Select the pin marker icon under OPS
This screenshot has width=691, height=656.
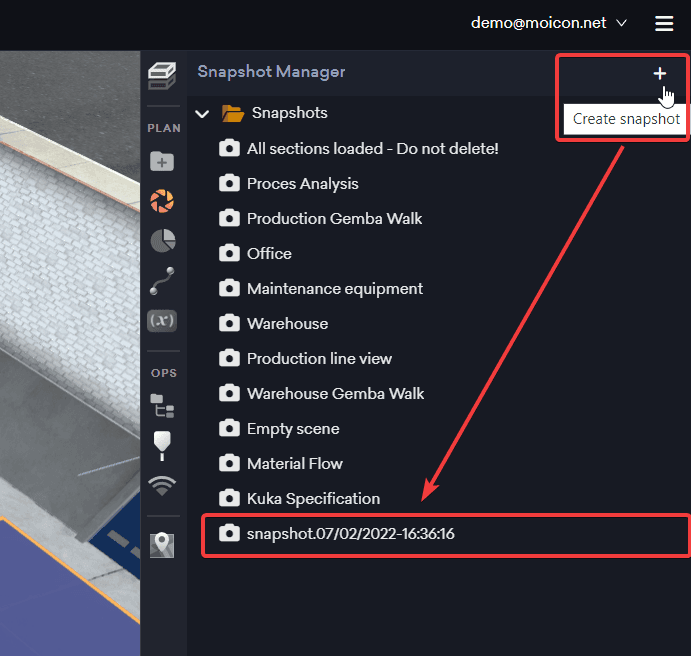click(x=162, y=445)
